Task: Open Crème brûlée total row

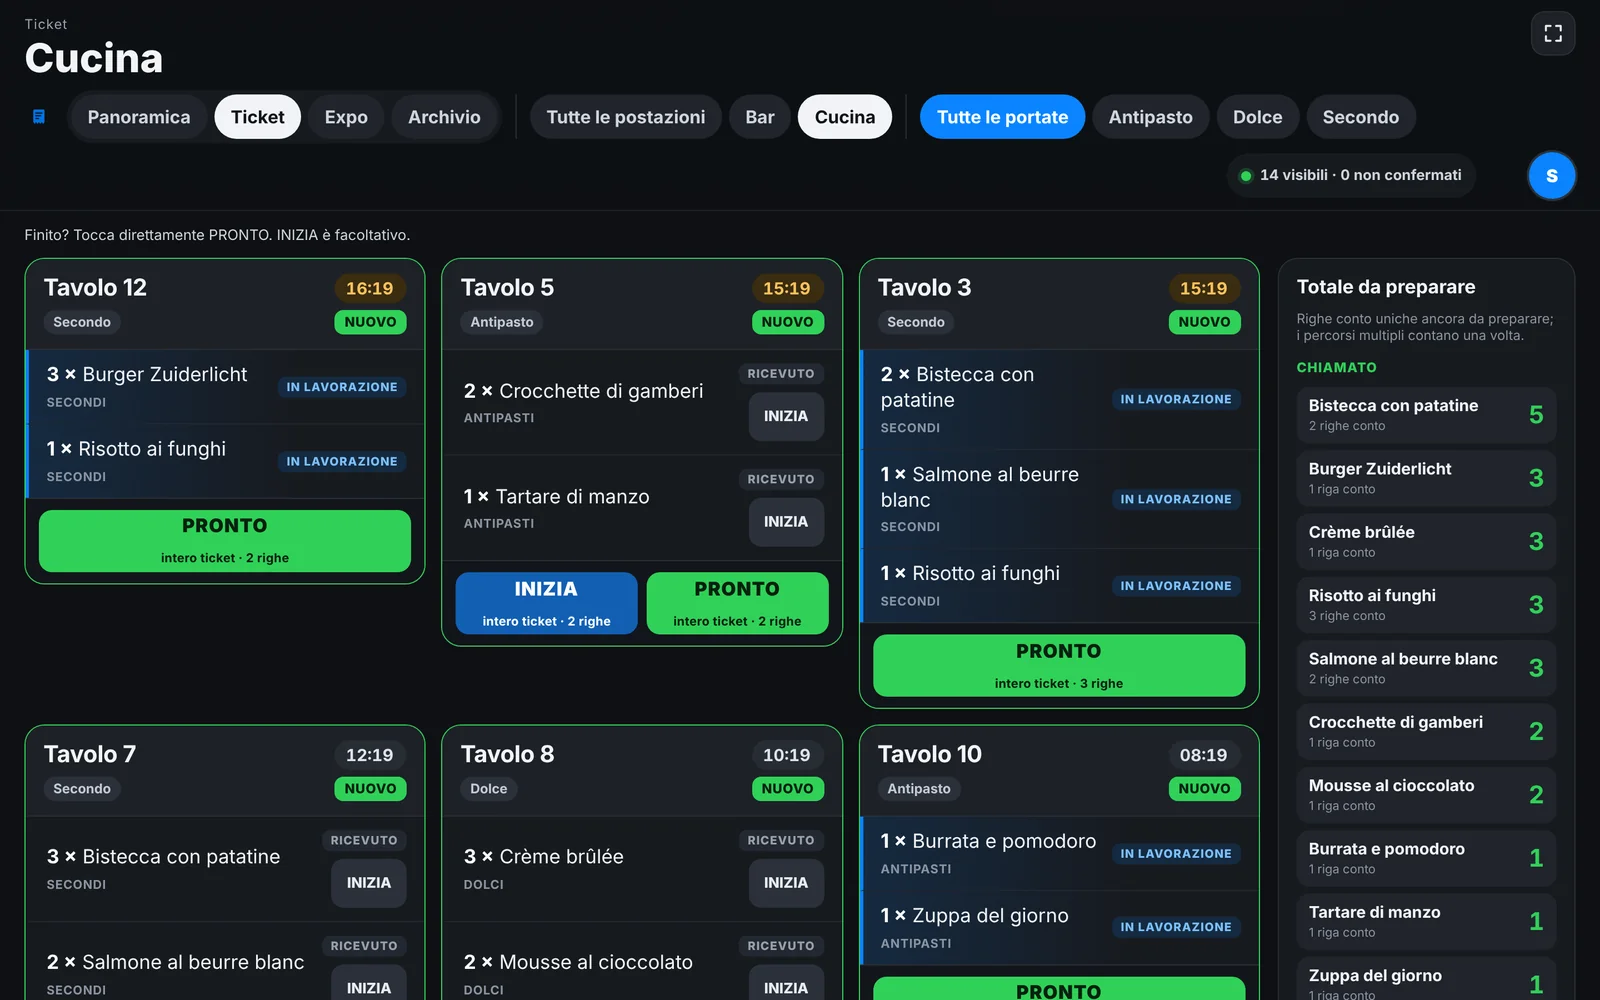Action: [1426, 541]
